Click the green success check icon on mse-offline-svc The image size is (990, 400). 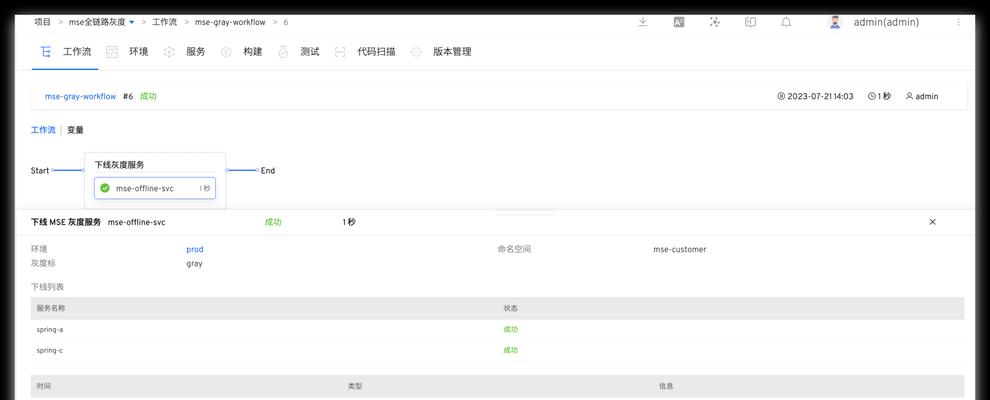tap(105, 188)
